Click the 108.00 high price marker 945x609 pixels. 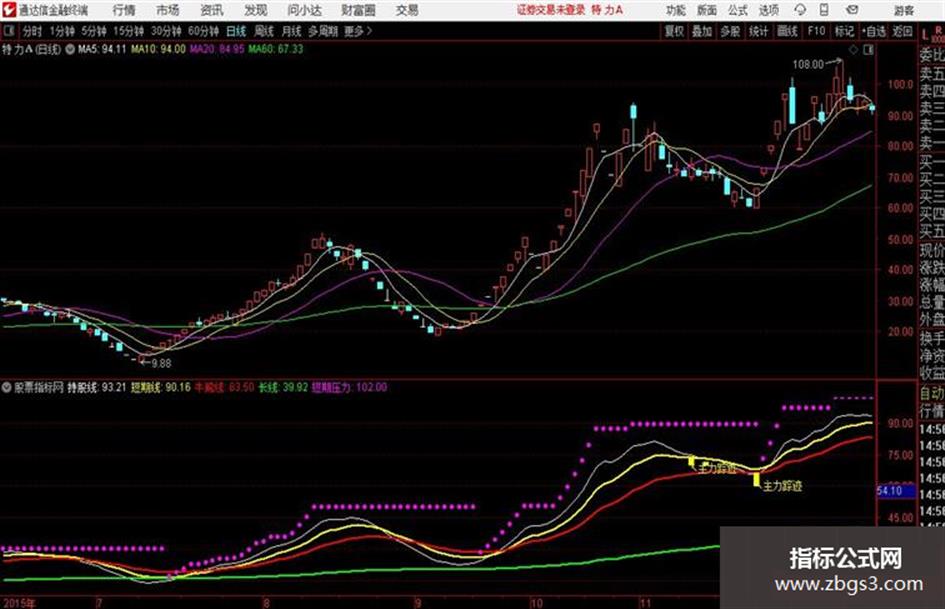pyautogui.click(x=808, y=64)
